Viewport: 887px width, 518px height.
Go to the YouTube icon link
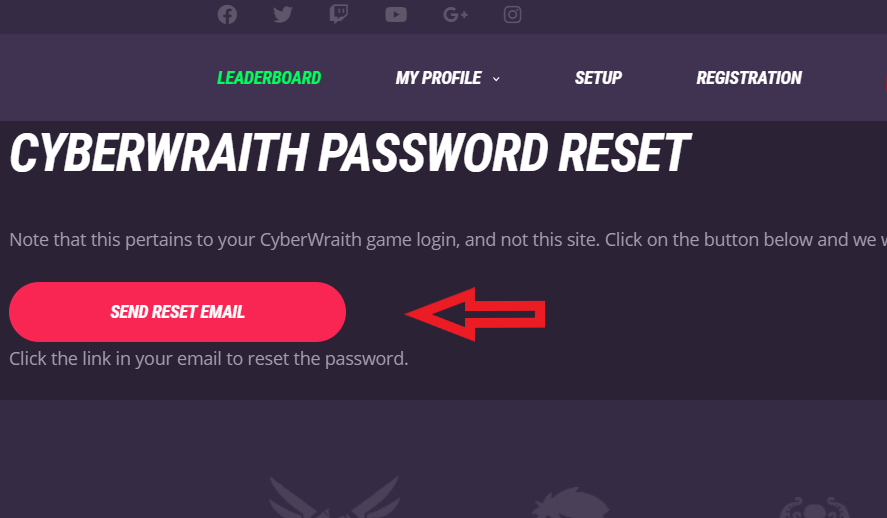(396, 15)
